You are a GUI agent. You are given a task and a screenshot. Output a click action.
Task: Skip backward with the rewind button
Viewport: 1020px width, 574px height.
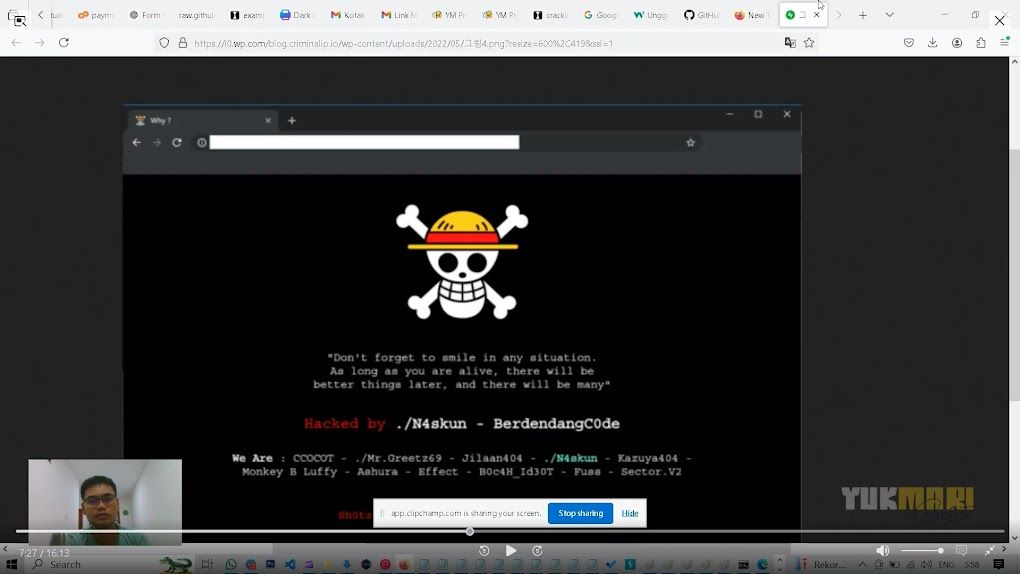click(x=484, y=551)
